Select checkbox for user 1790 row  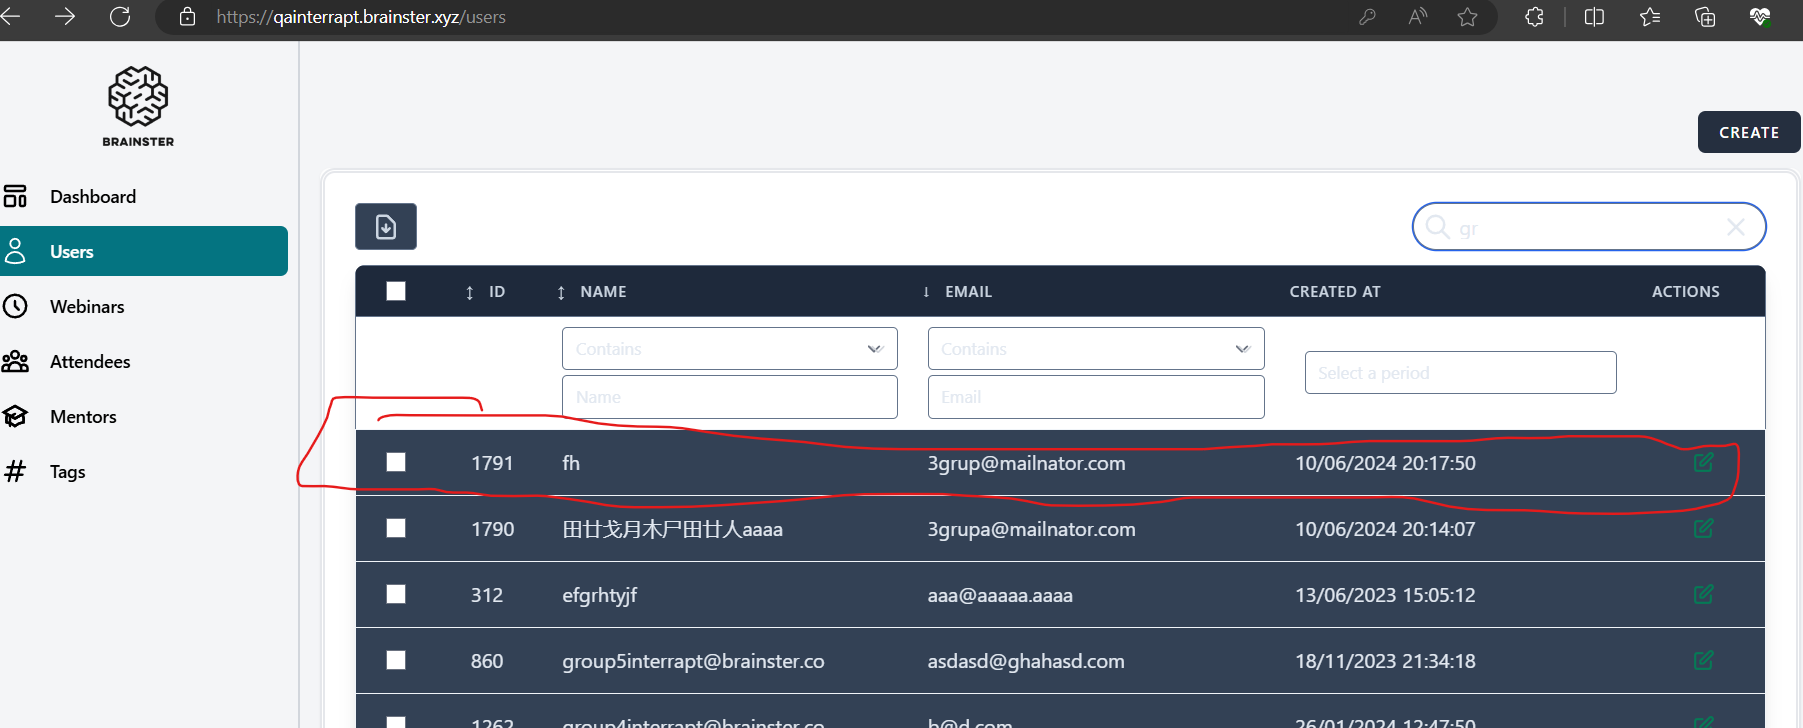pyautogui.click(x=396, y=528)
